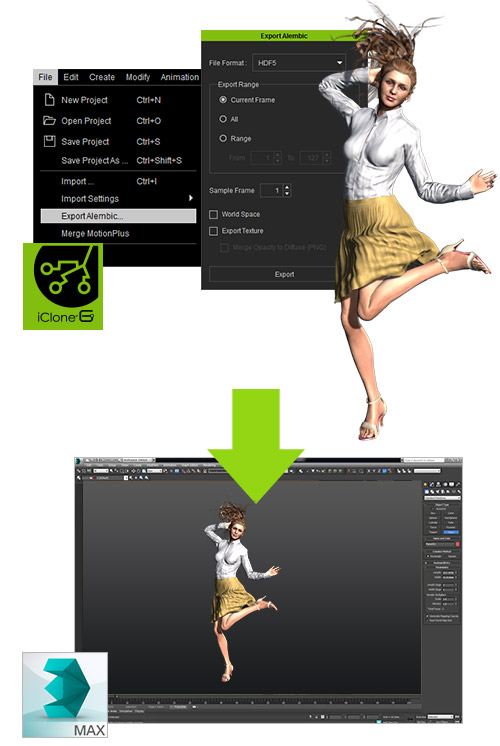The width and height of the screenshot is (500, 746).
Task: Select the Shapes category icon in 3ds Max
Action: (x=432, y=491)
